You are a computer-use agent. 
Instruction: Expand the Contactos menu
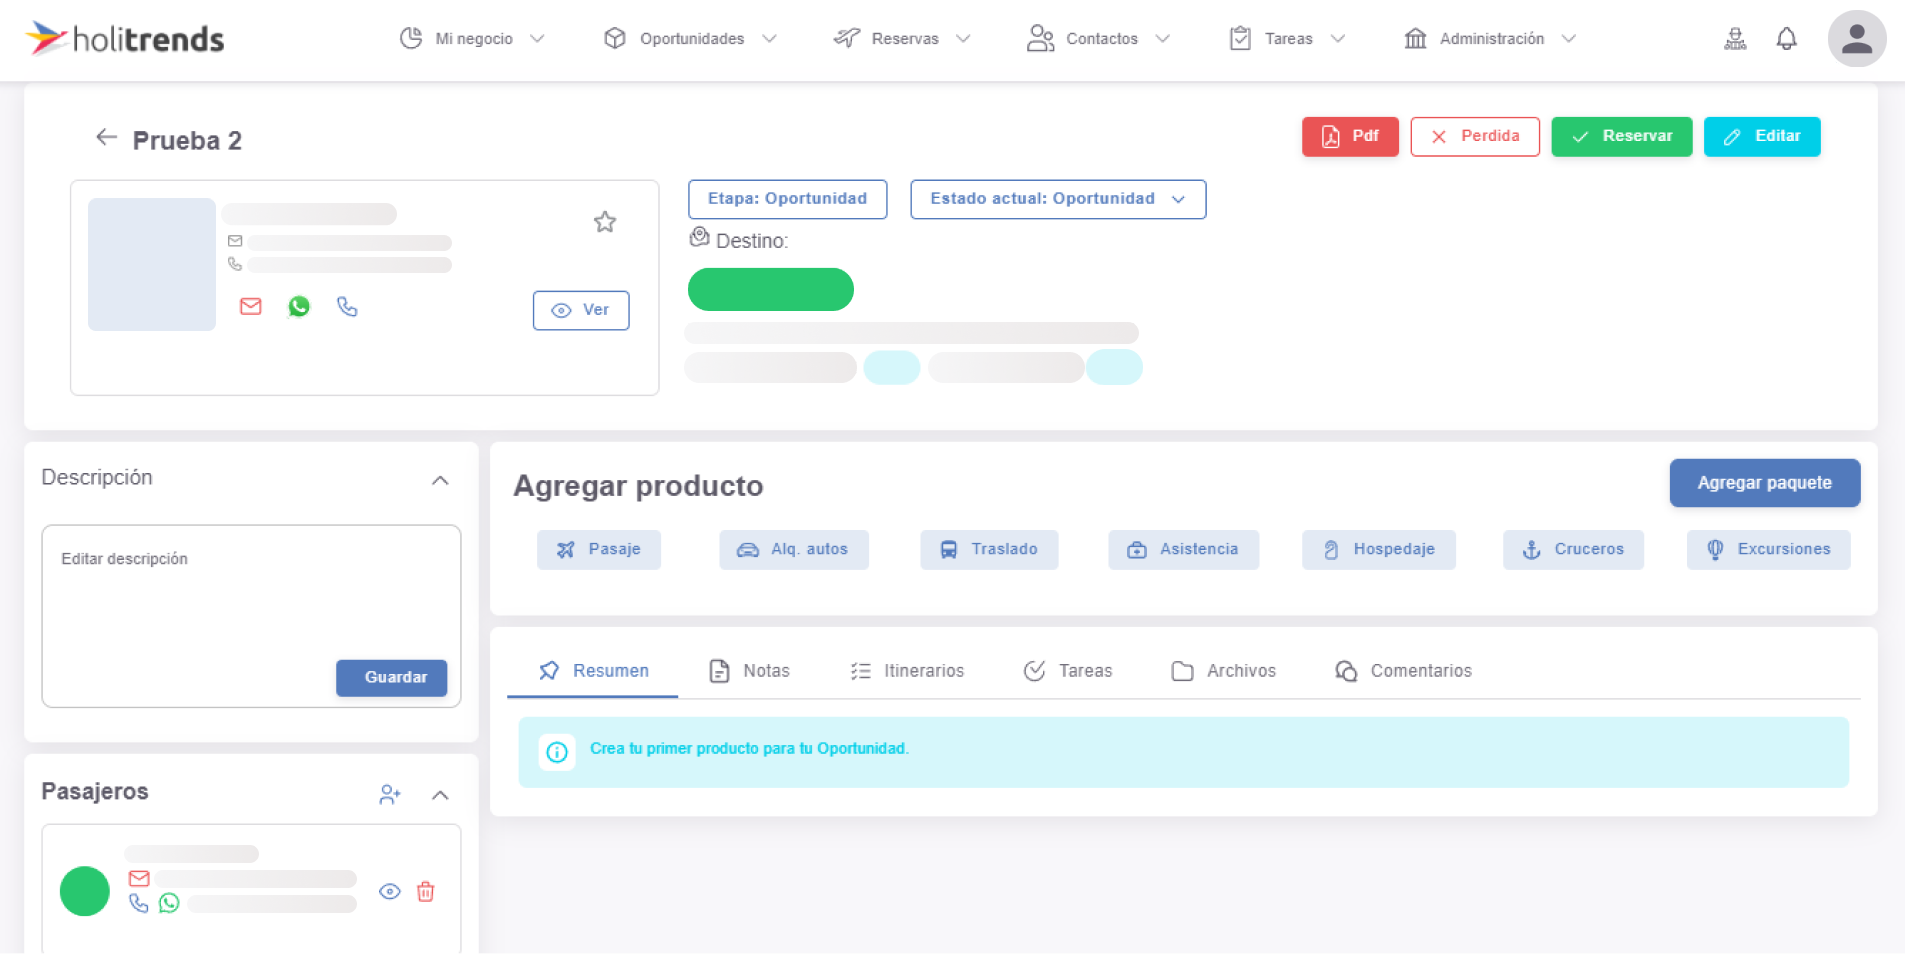click(x=1098, y=39)
